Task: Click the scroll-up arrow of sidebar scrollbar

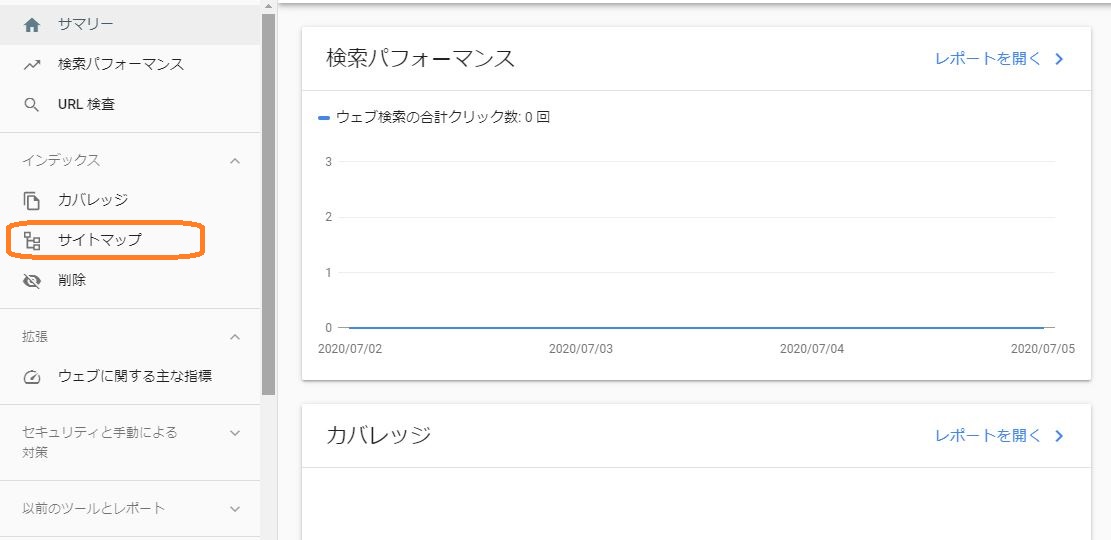Action: (x=269, y=6)
